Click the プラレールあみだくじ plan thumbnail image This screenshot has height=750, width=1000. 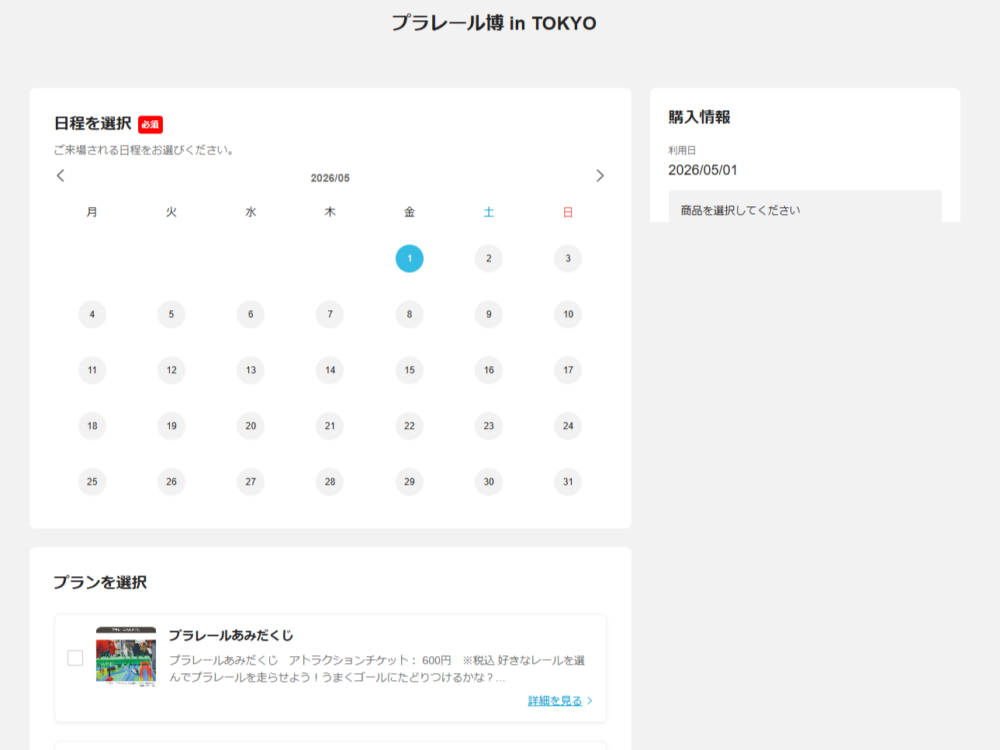coord(126,656)
